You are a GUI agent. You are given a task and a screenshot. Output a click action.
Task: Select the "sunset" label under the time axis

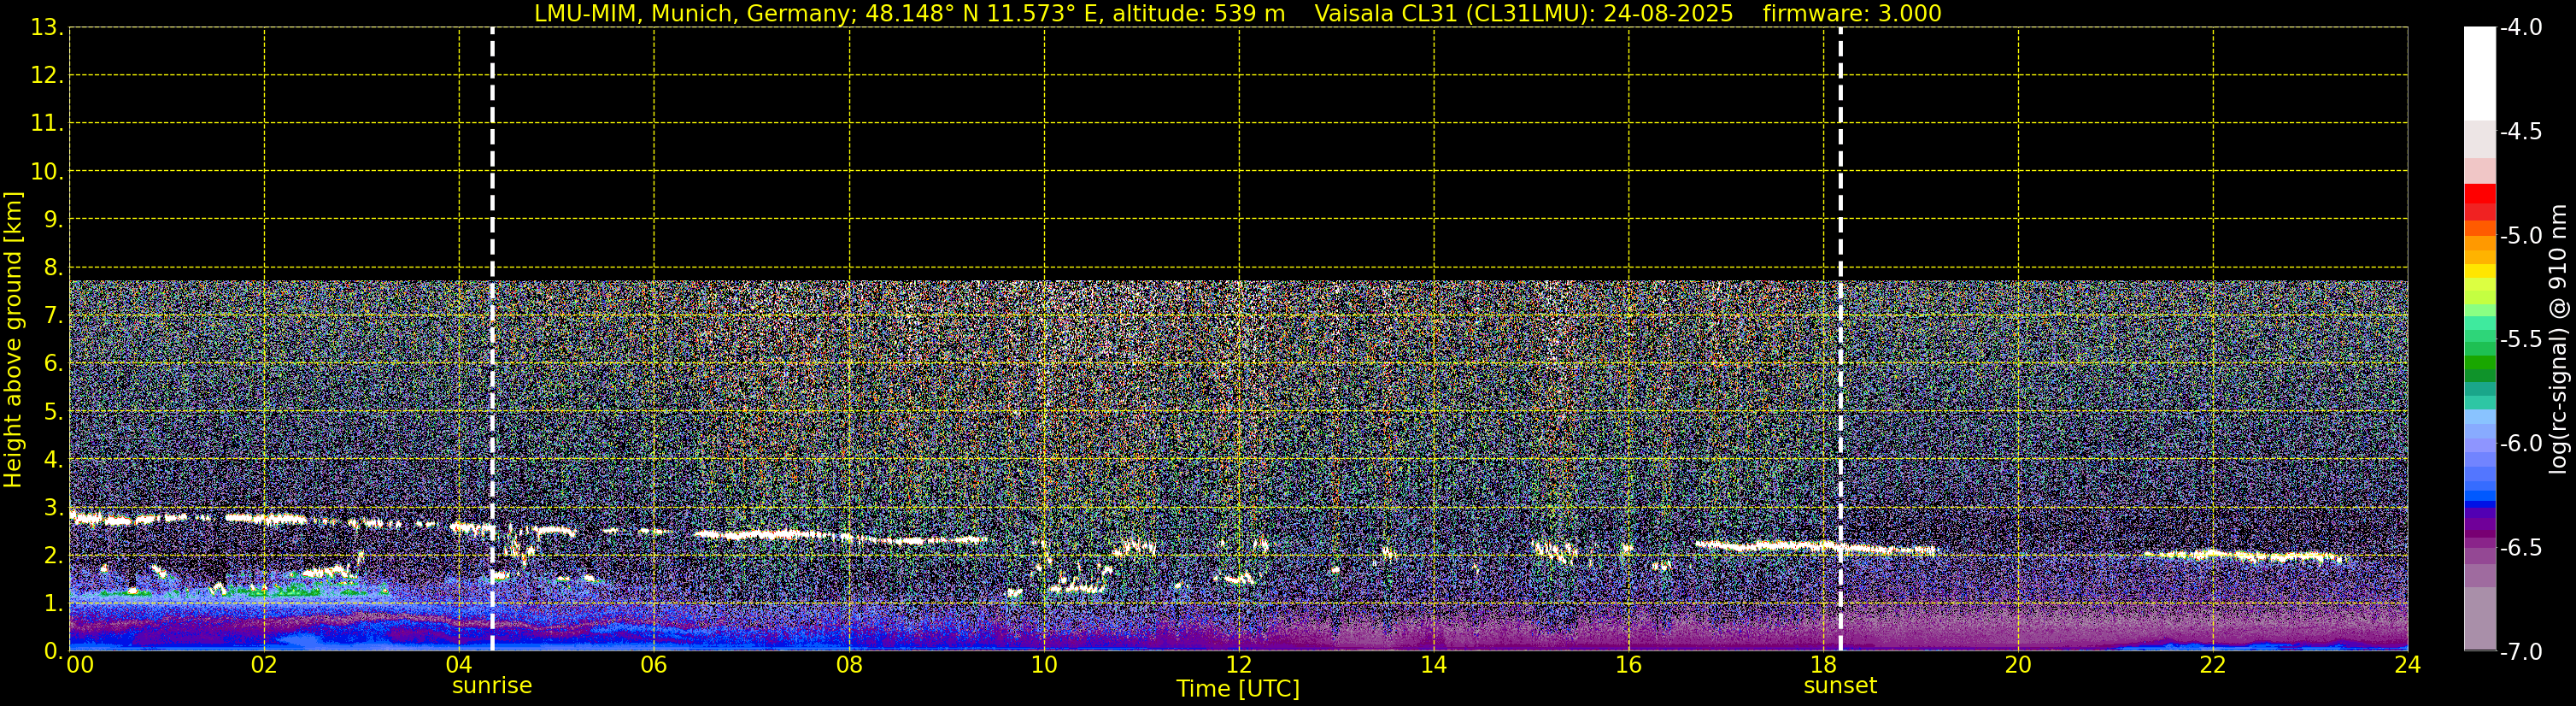1840,686
